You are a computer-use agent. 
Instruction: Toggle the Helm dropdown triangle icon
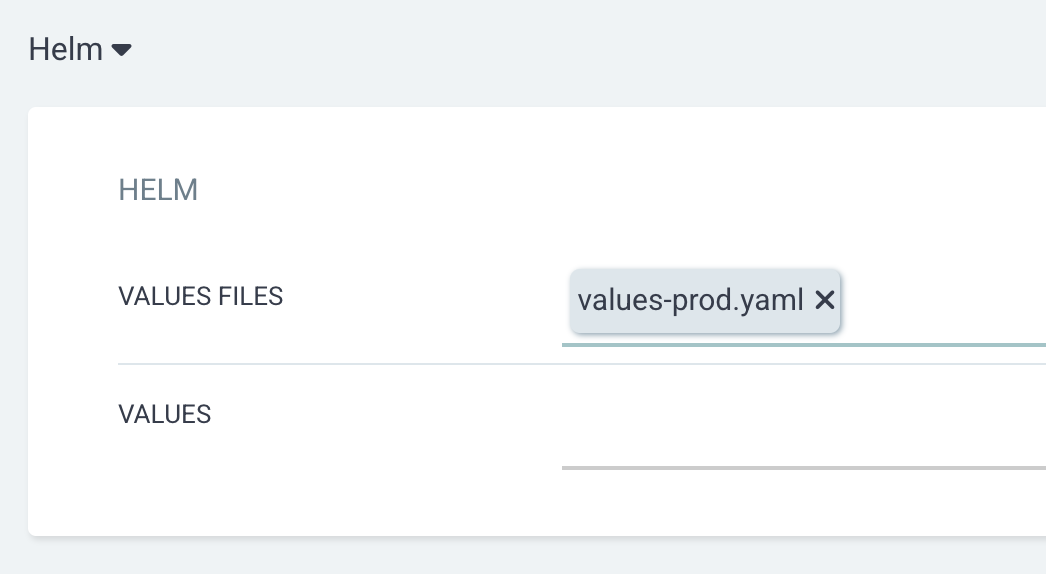click(121, 50)
